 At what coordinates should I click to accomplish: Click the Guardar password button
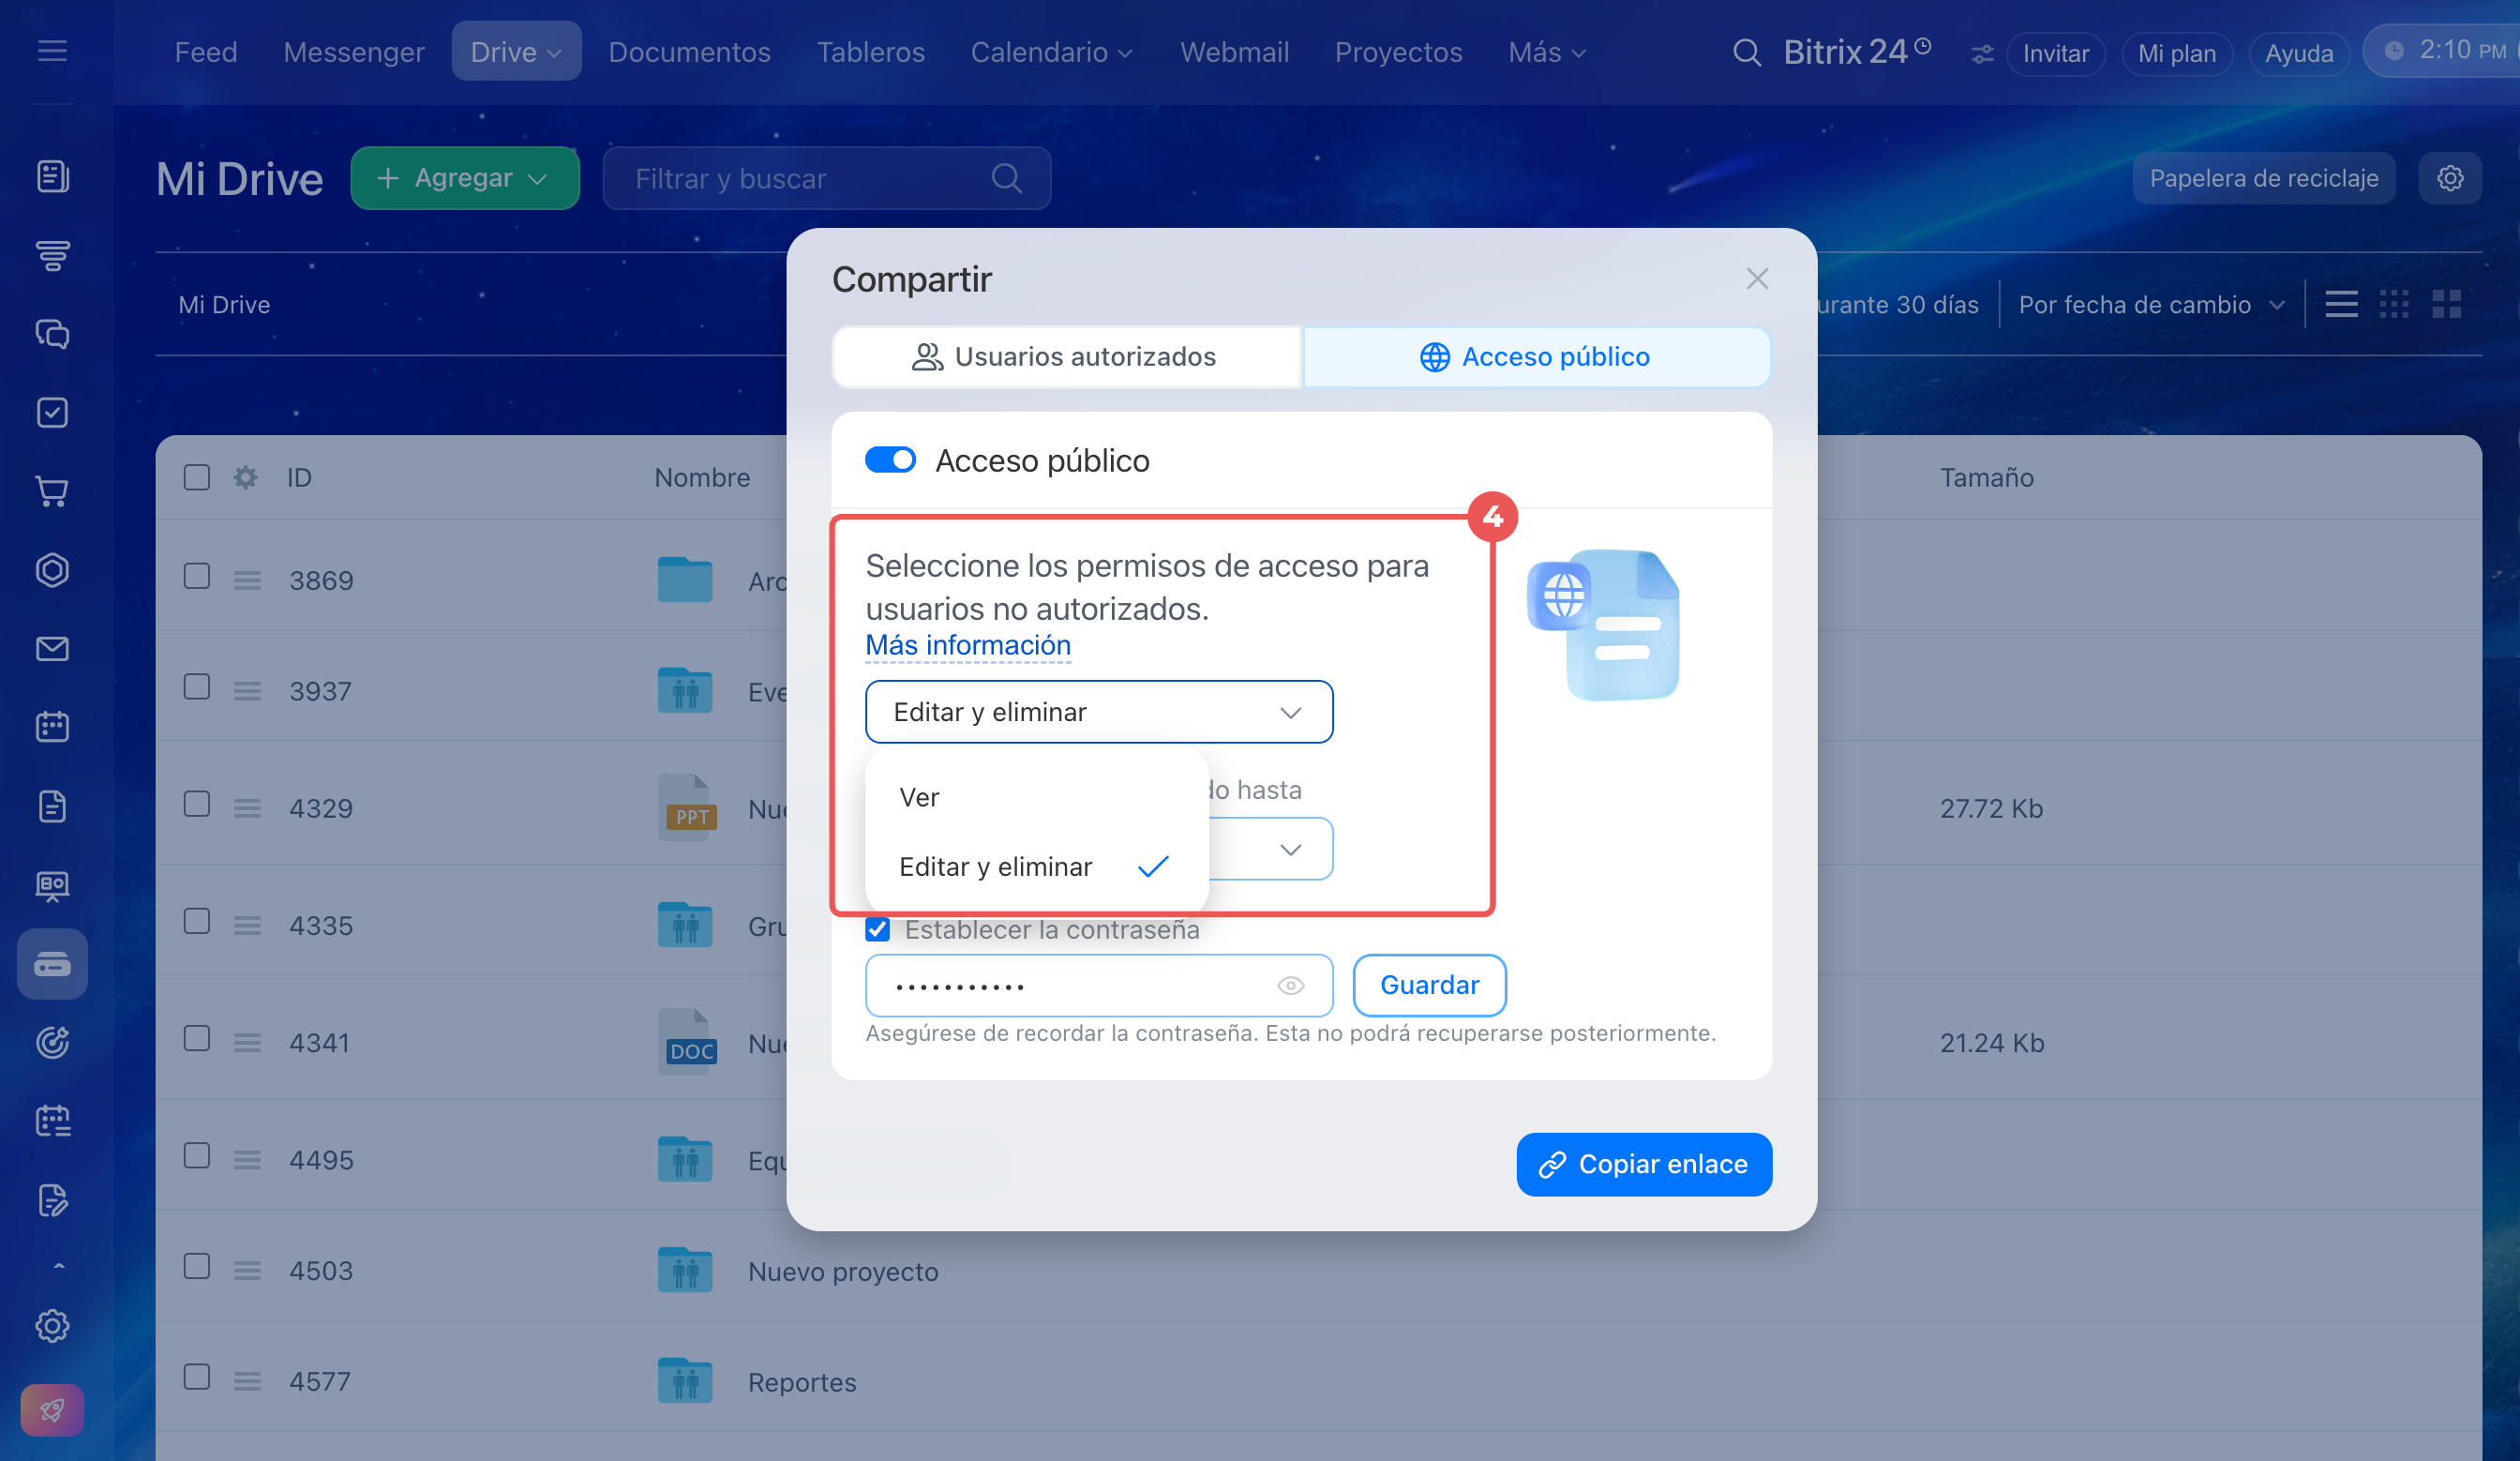[x=1429, y=985]
